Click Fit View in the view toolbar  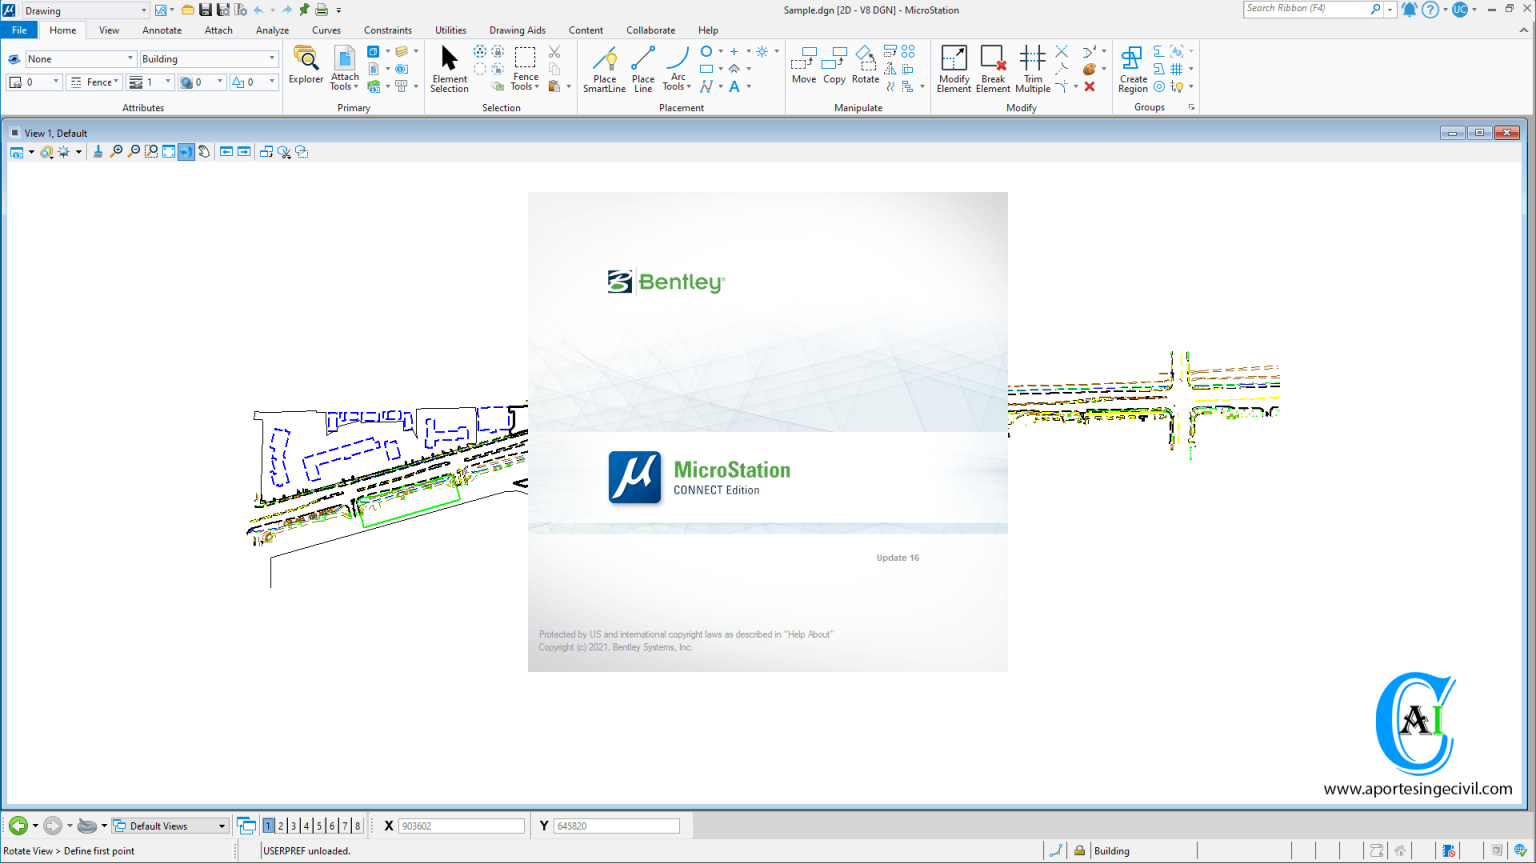pos(167,152)
